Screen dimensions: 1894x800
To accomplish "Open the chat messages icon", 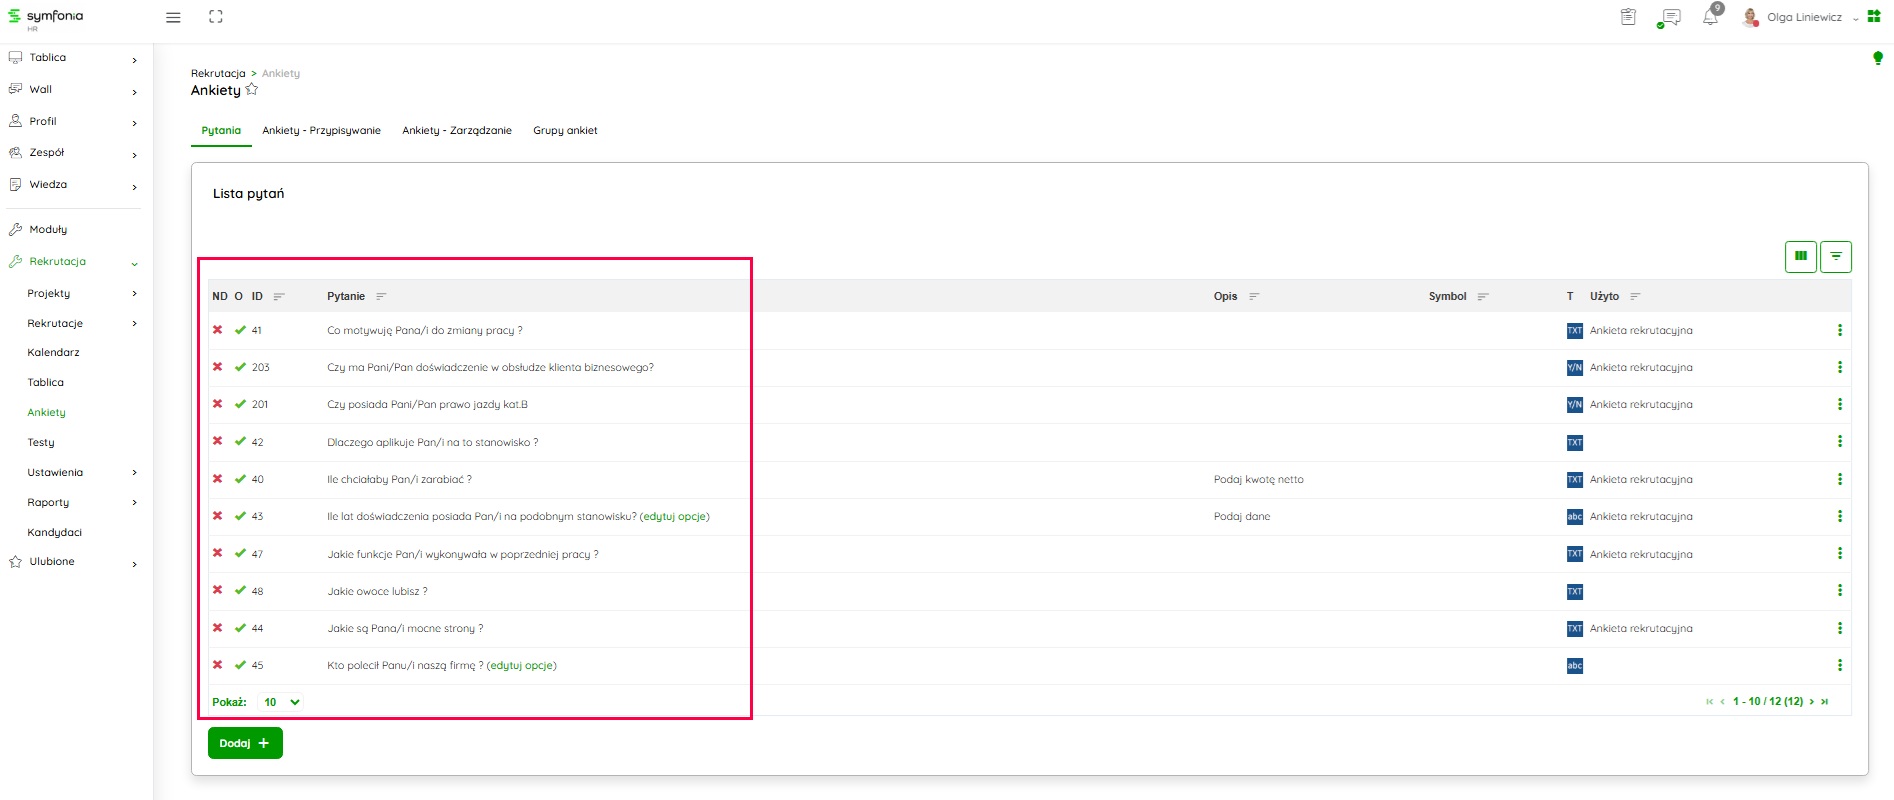I will [x=1669, y=17].
